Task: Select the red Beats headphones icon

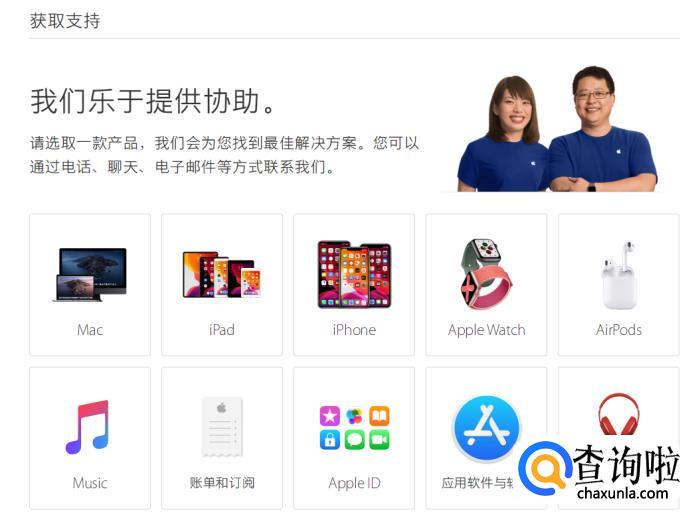Action: pyautogui.click(x=619, y=415)
